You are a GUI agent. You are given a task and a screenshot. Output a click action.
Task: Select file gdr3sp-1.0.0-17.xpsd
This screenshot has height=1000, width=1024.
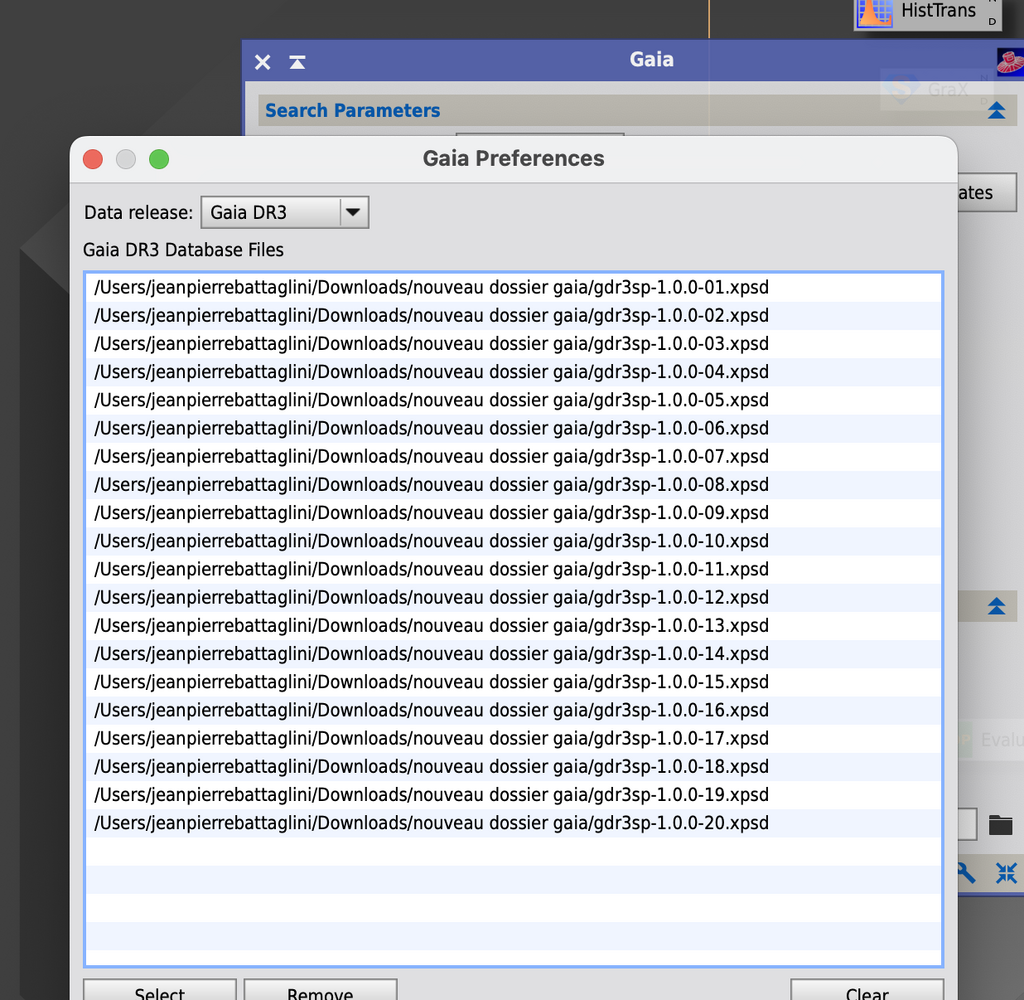tap(513, 738)
